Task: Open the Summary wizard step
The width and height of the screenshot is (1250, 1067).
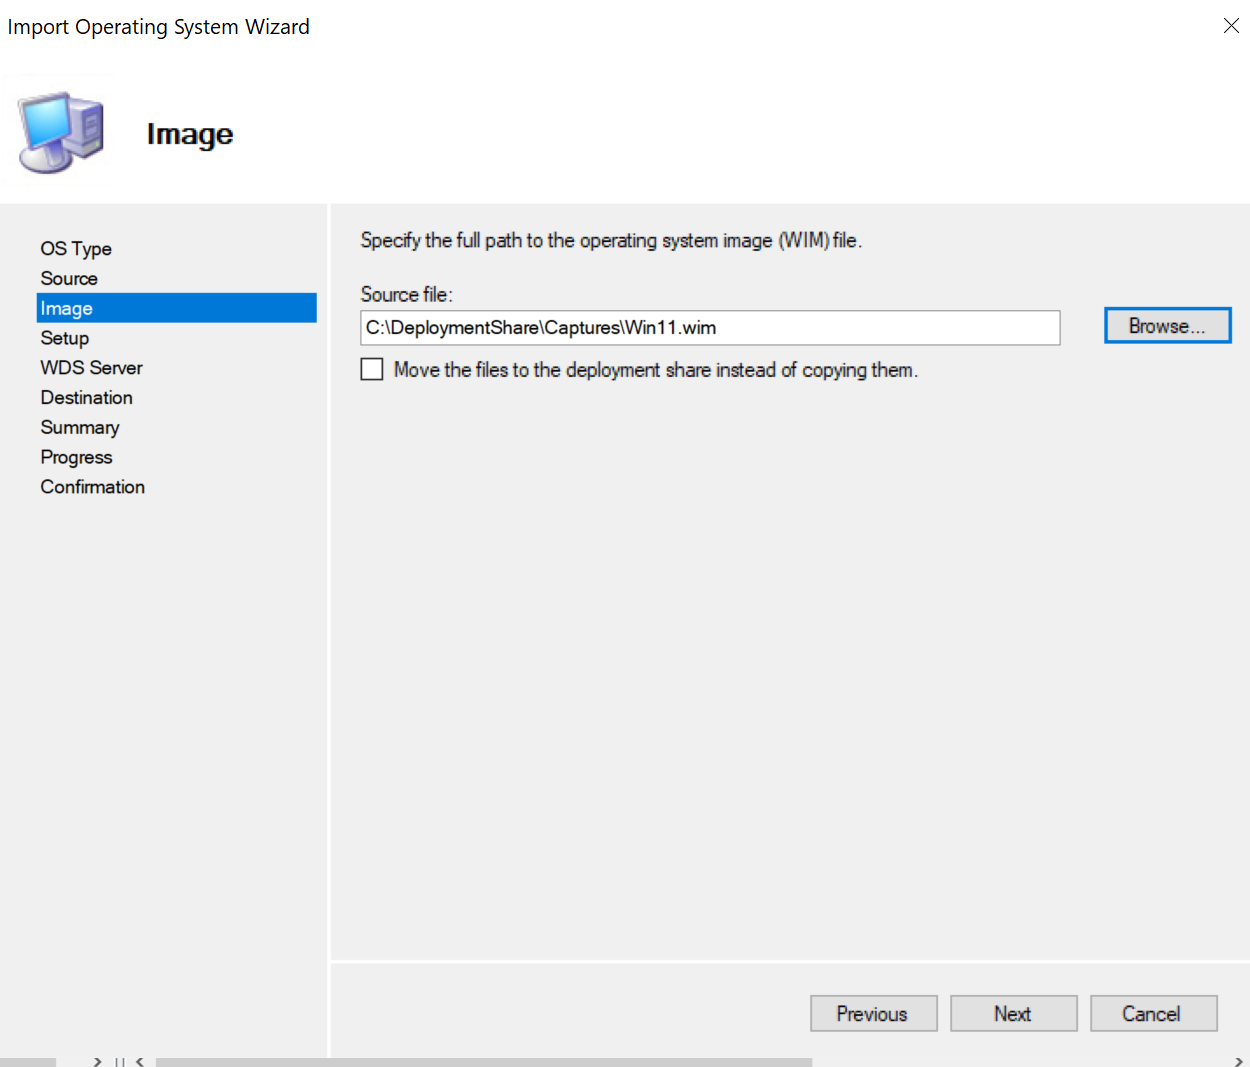Action: tap(80, 427)
